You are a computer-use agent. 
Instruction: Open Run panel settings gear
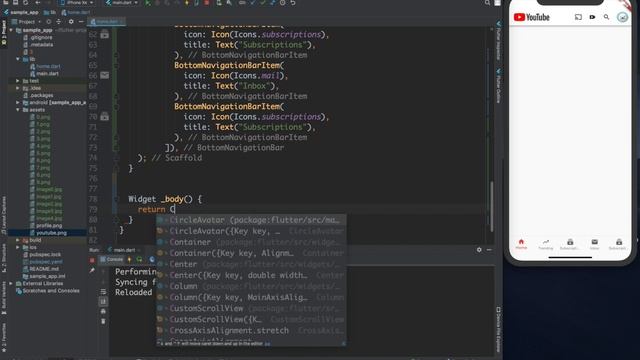click(479, 249)
